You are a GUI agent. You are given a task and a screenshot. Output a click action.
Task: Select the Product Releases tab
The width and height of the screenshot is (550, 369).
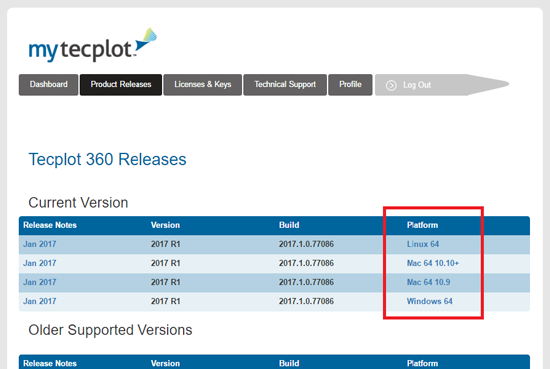[121, 85]
